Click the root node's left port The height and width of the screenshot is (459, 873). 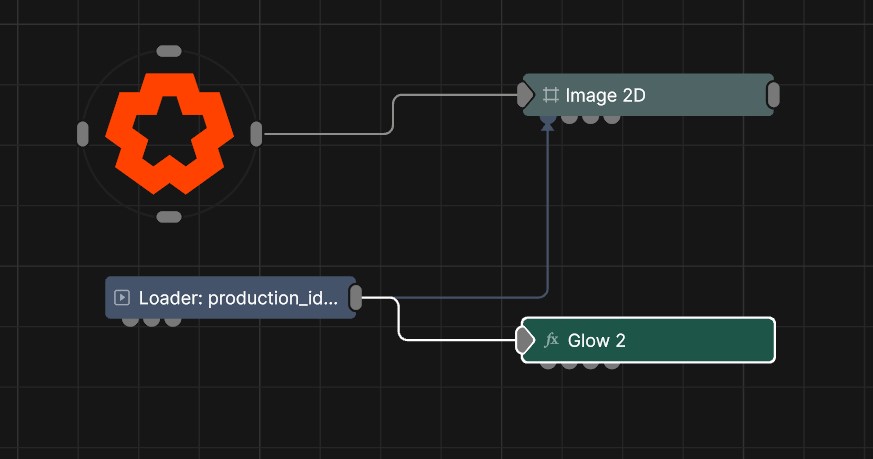(x=83, y=134)
